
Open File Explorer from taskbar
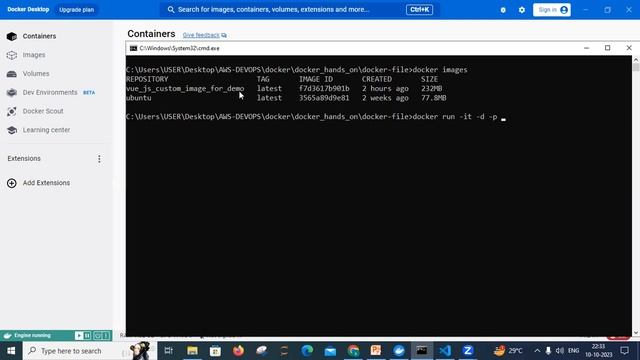coord(192,351)
